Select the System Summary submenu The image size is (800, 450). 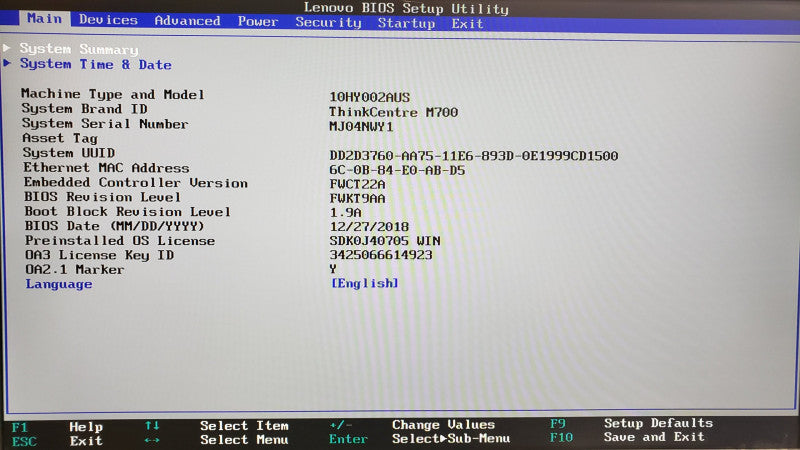[x=79, y=49]
